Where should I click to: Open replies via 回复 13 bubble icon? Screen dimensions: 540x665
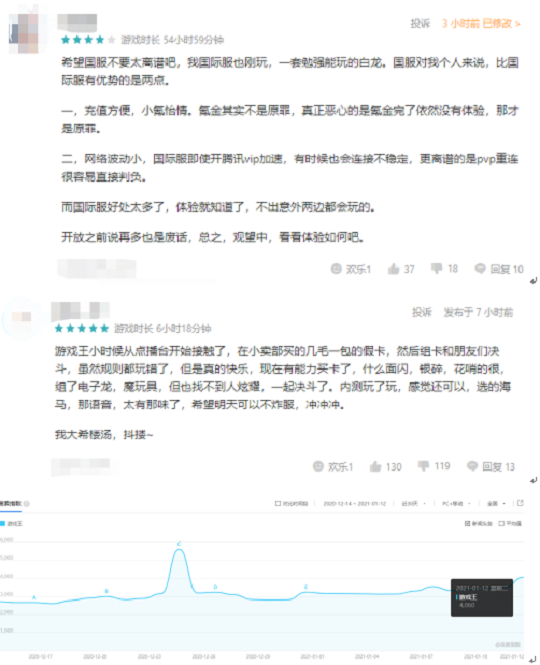click(473, 466)
